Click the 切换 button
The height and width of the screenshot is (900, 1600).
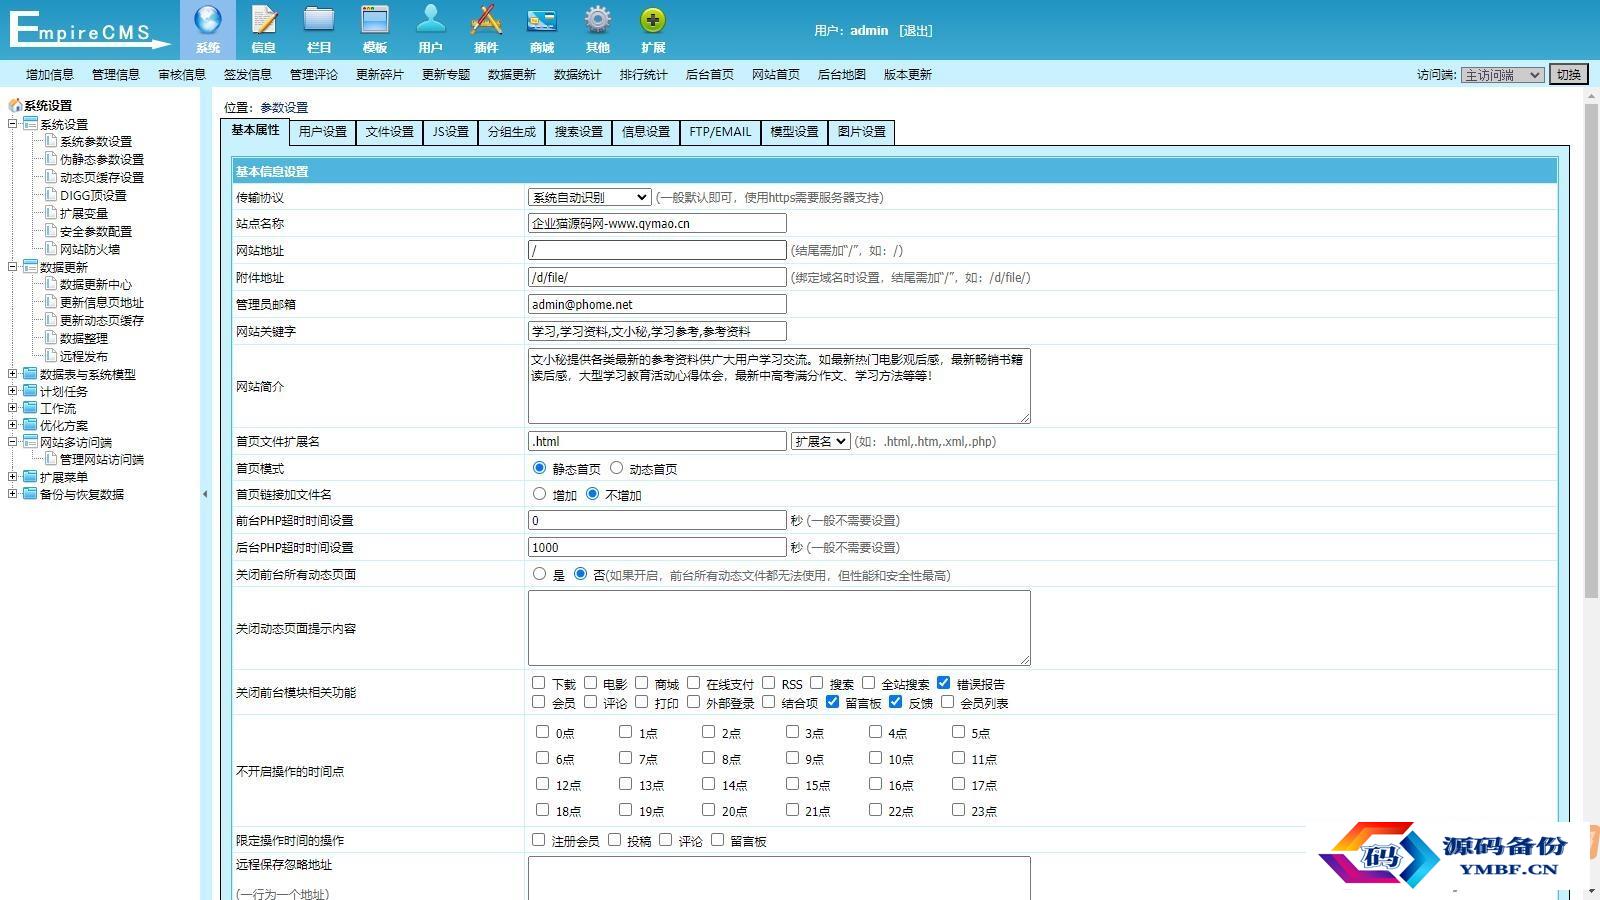tap(1569, 75)
